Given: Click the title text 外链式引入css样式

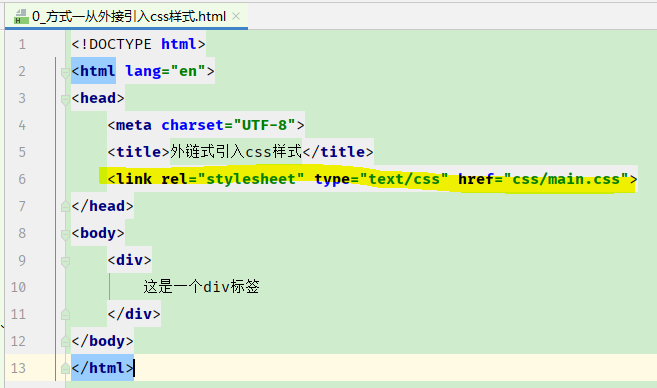Looking at the screenshot, I should click(236, 152).
